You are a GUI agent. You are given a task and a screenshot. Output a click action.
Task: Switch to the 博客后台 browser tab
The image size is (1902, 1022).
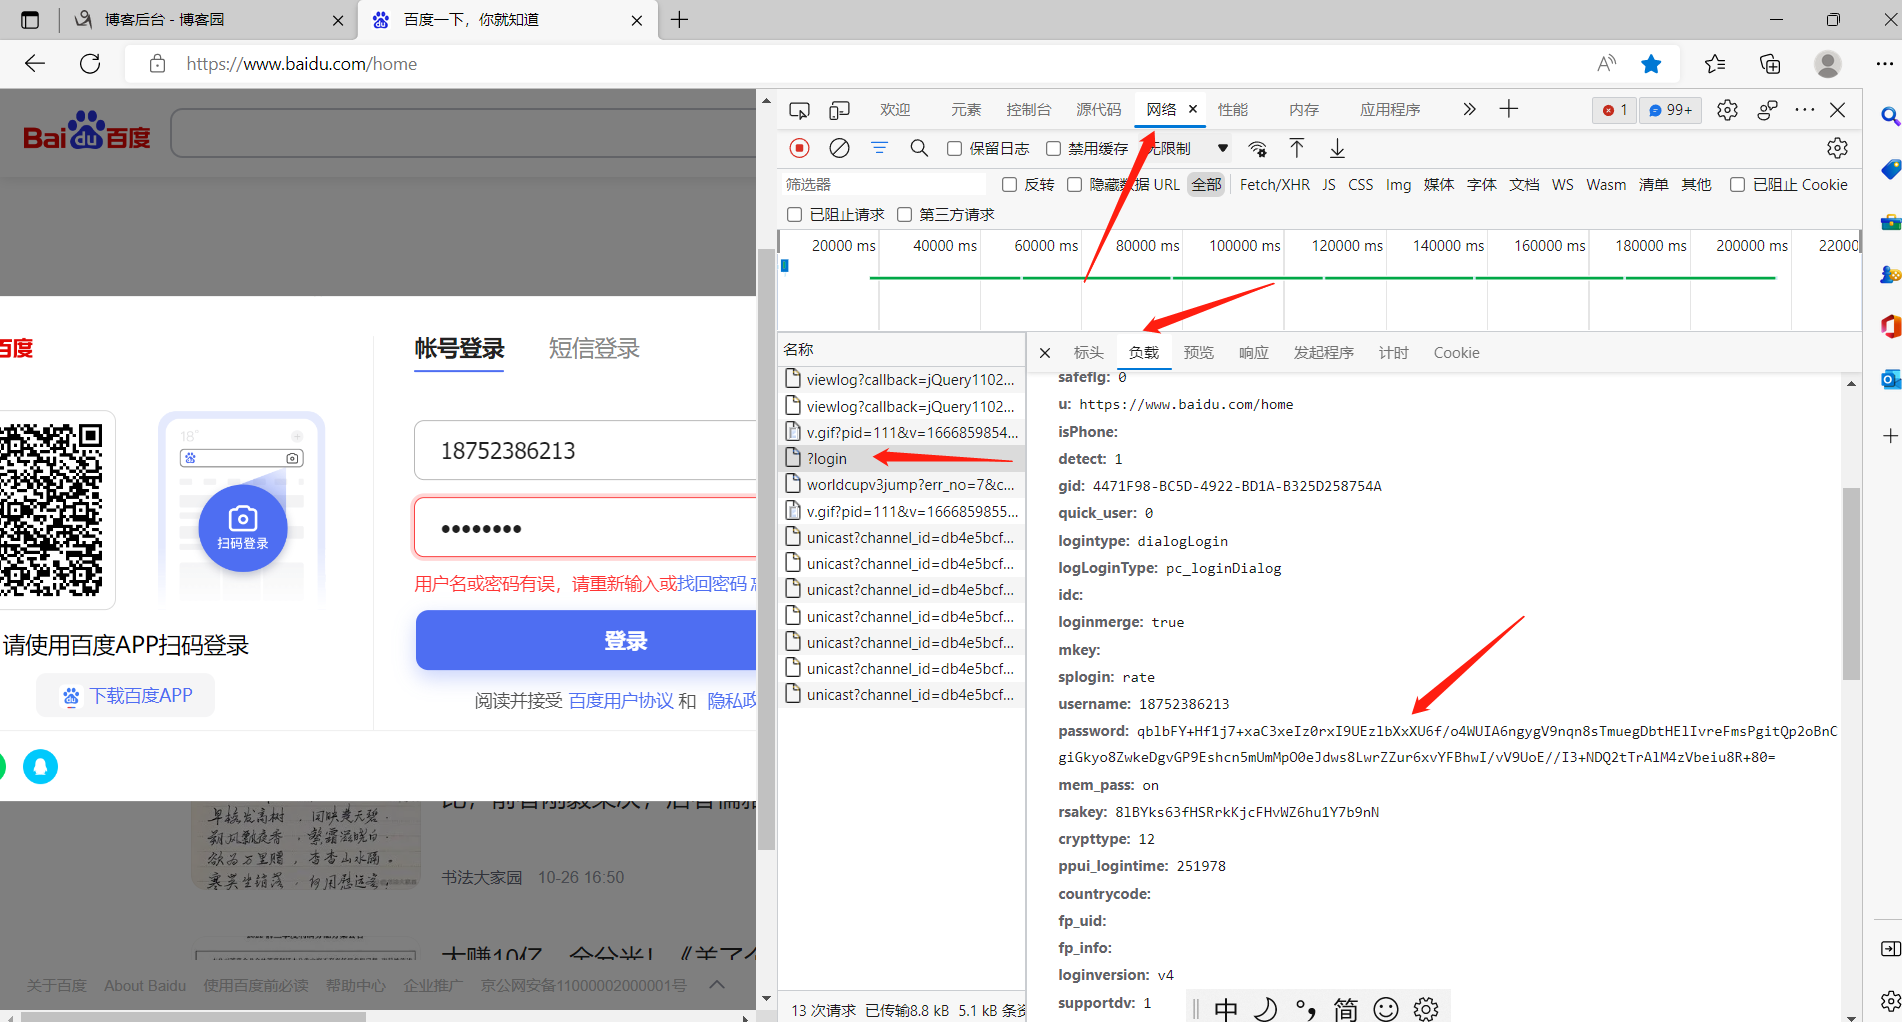(x=210, y=20)
